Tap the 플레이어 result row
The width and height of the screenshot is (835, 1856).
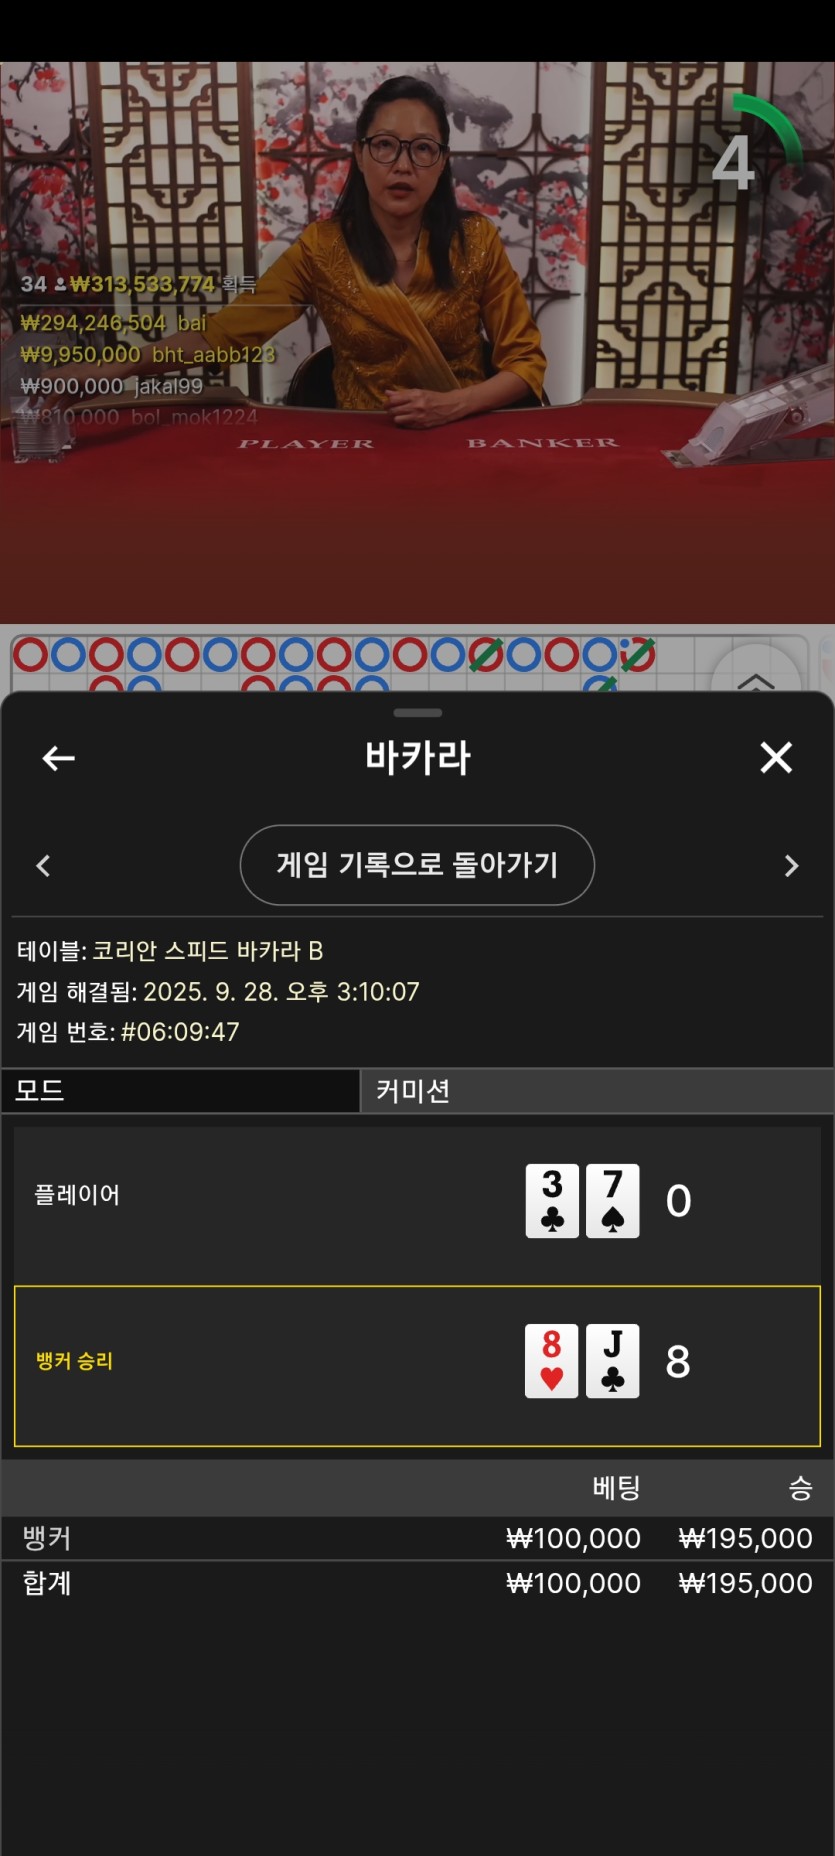click(417, 1205)
